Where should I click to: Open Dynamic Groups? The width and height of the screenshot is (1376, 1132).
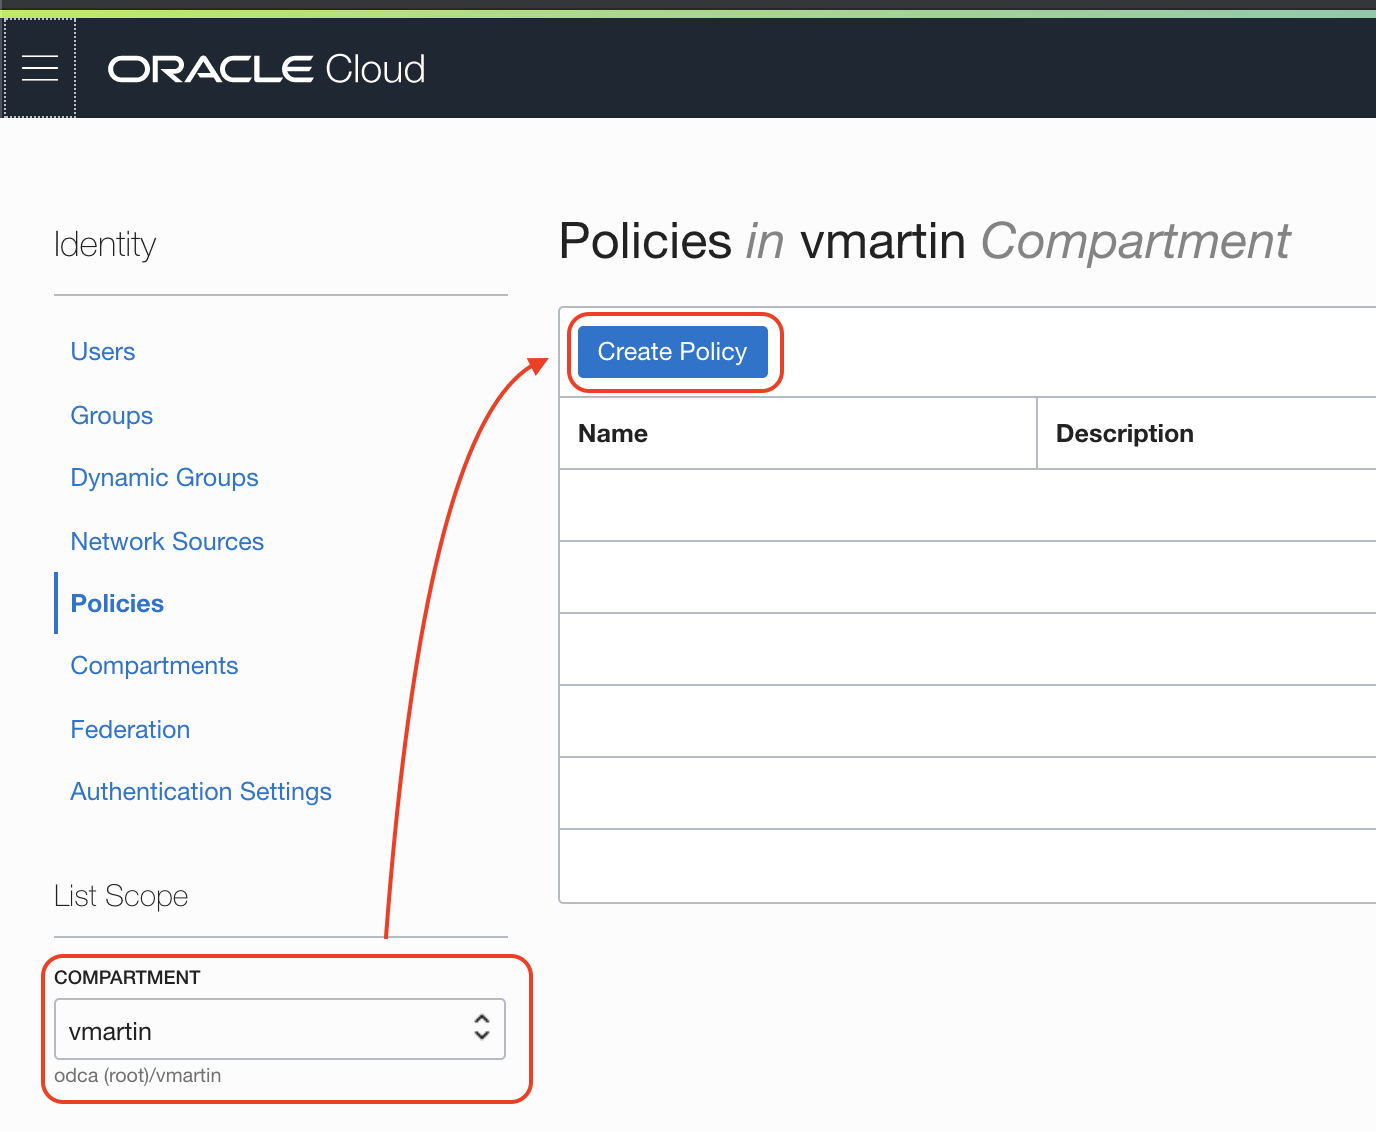165,478
